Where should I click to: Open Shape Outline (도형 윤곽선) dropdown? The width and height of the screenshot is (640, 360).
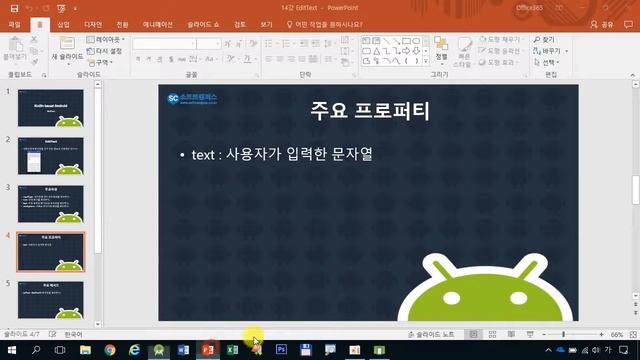coord(502,51)
